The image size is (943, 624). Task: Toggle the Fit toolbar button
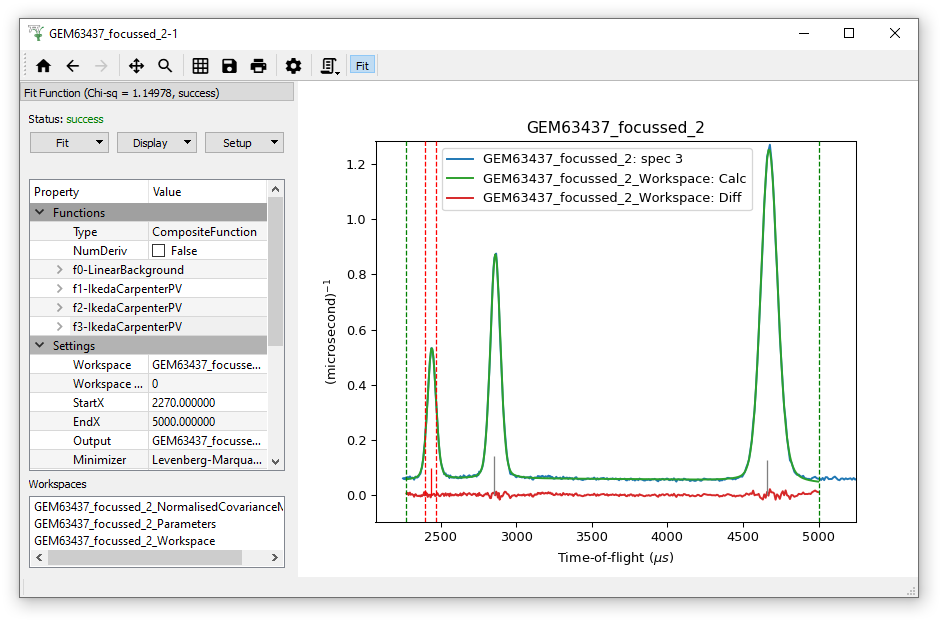362,66
